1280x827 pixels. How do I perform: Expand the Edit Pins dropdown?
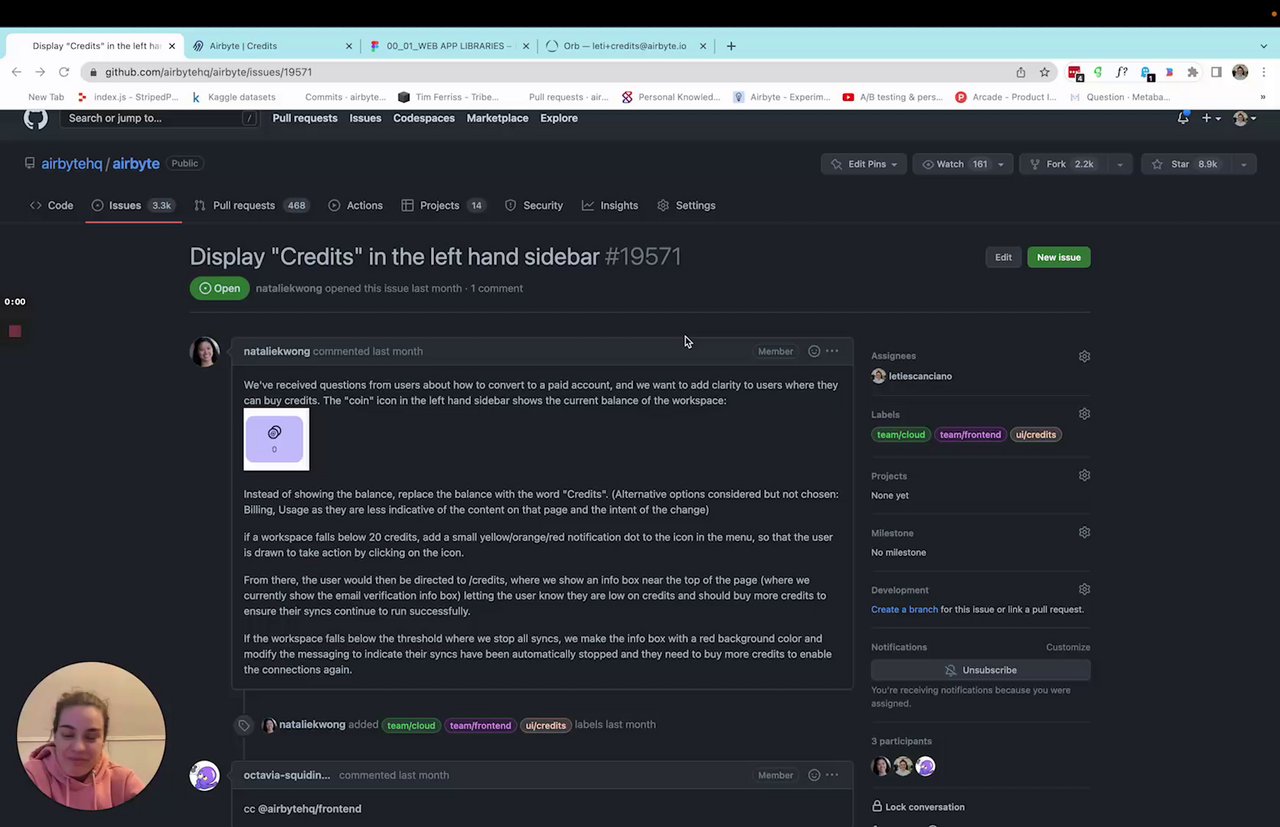(865, 164)
